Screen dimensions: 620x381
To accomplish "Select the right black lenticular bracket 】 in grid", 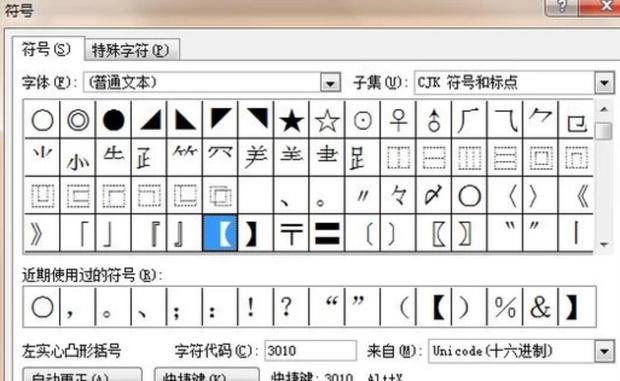I will 256,234.
